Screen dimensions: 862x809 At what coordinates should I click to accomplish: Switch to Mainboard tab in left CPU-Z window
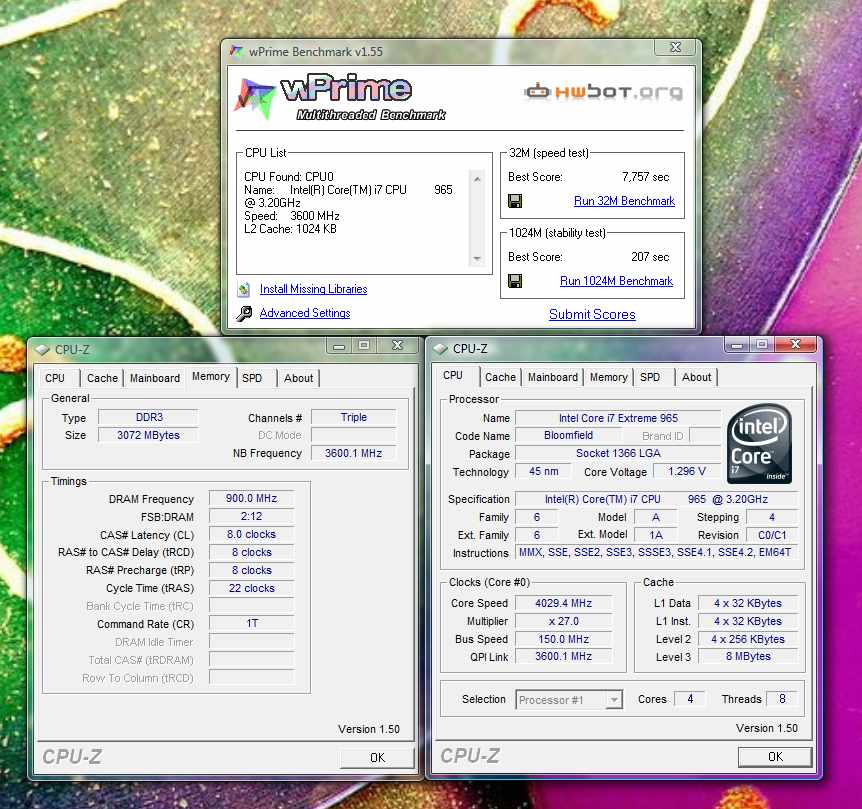(155, 378)
